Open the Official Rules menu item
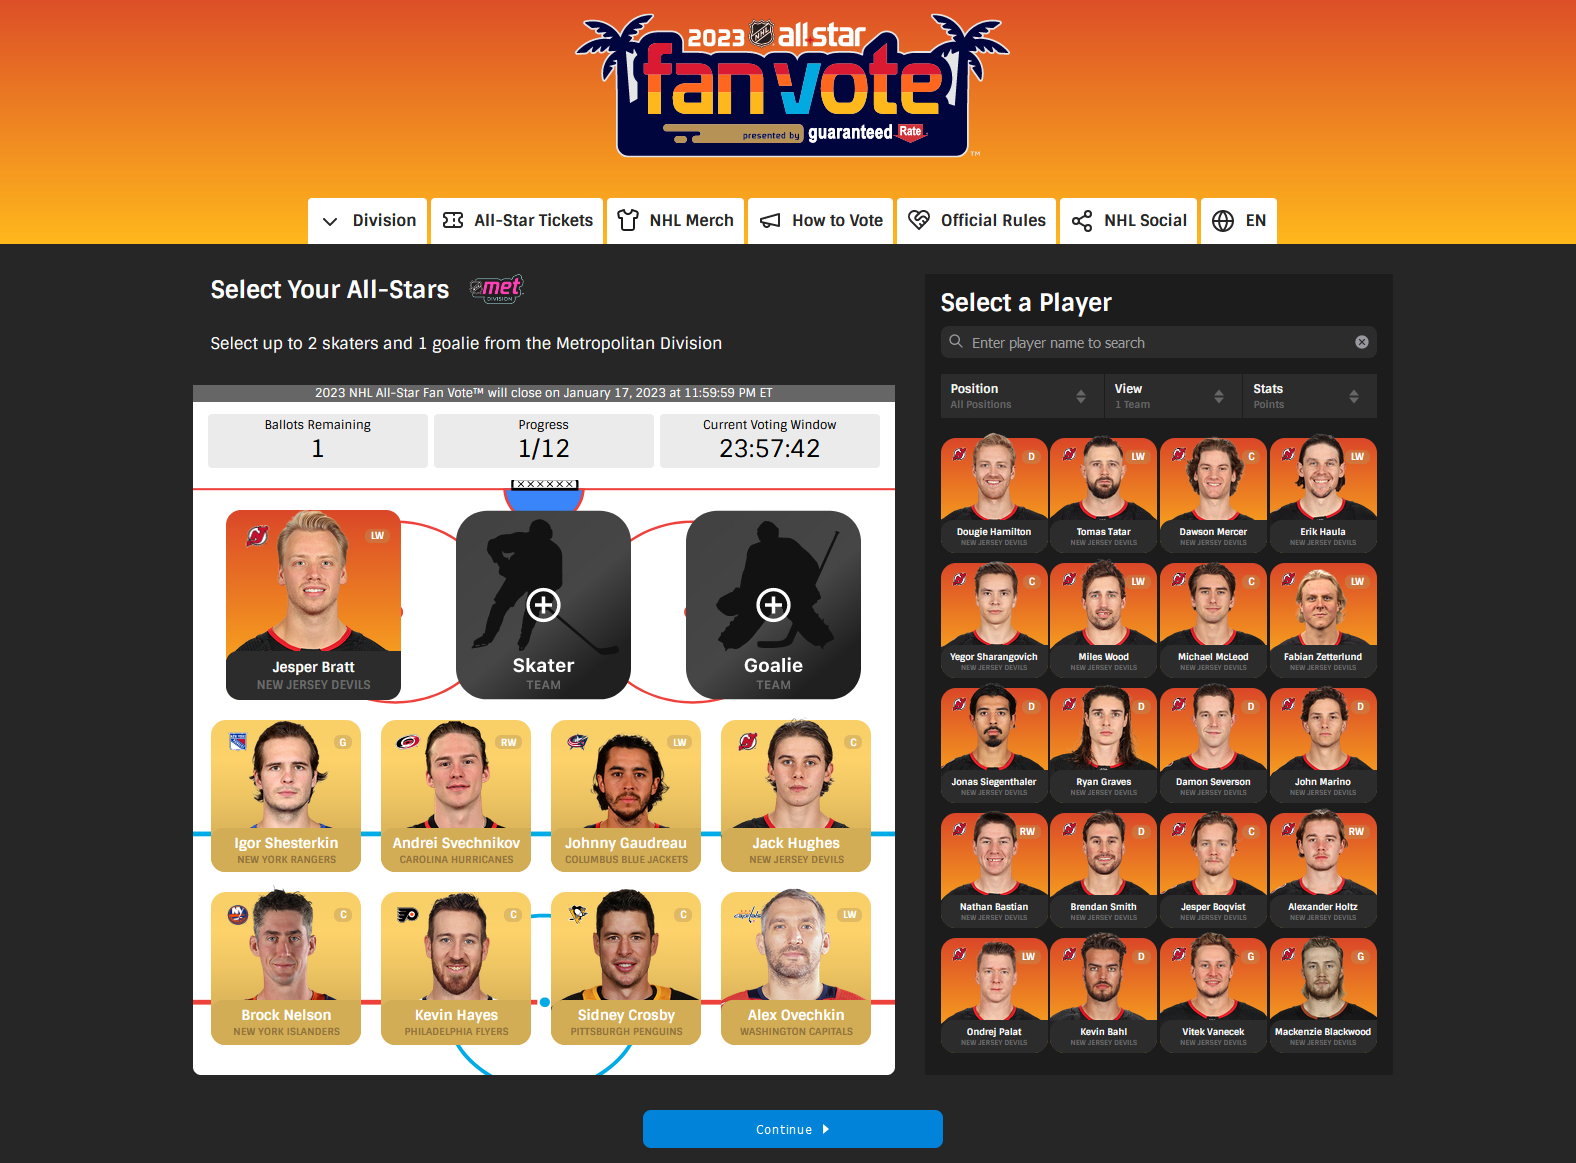 coord(976,221)
